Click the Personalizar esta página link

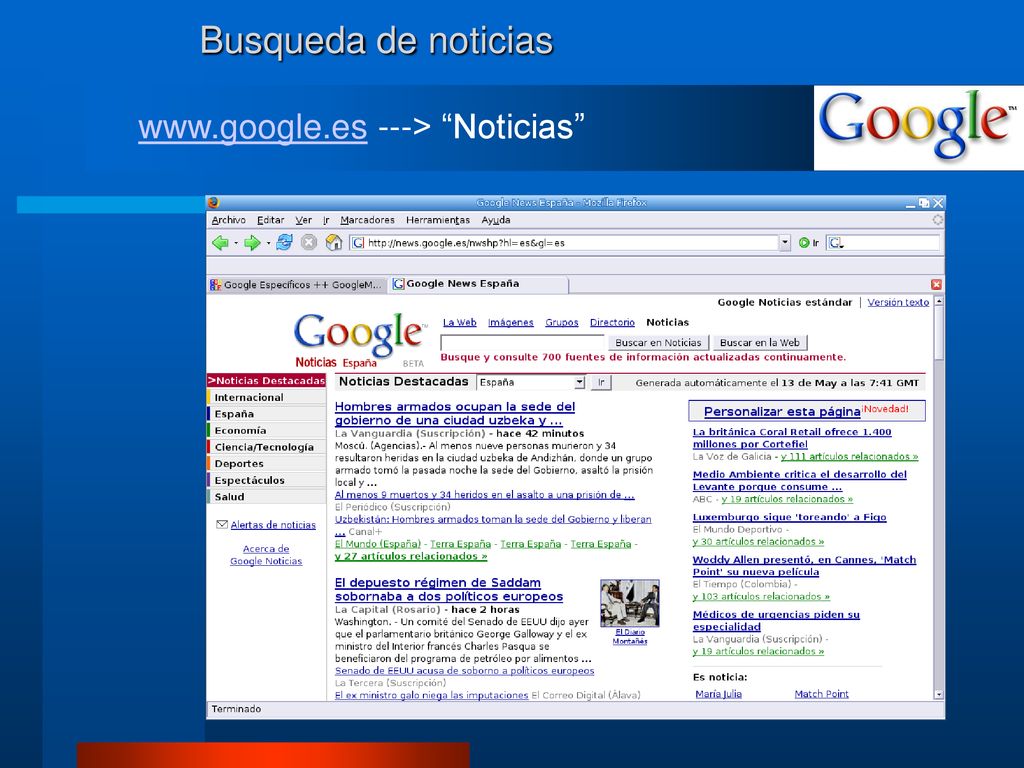(x=782, y=411)
